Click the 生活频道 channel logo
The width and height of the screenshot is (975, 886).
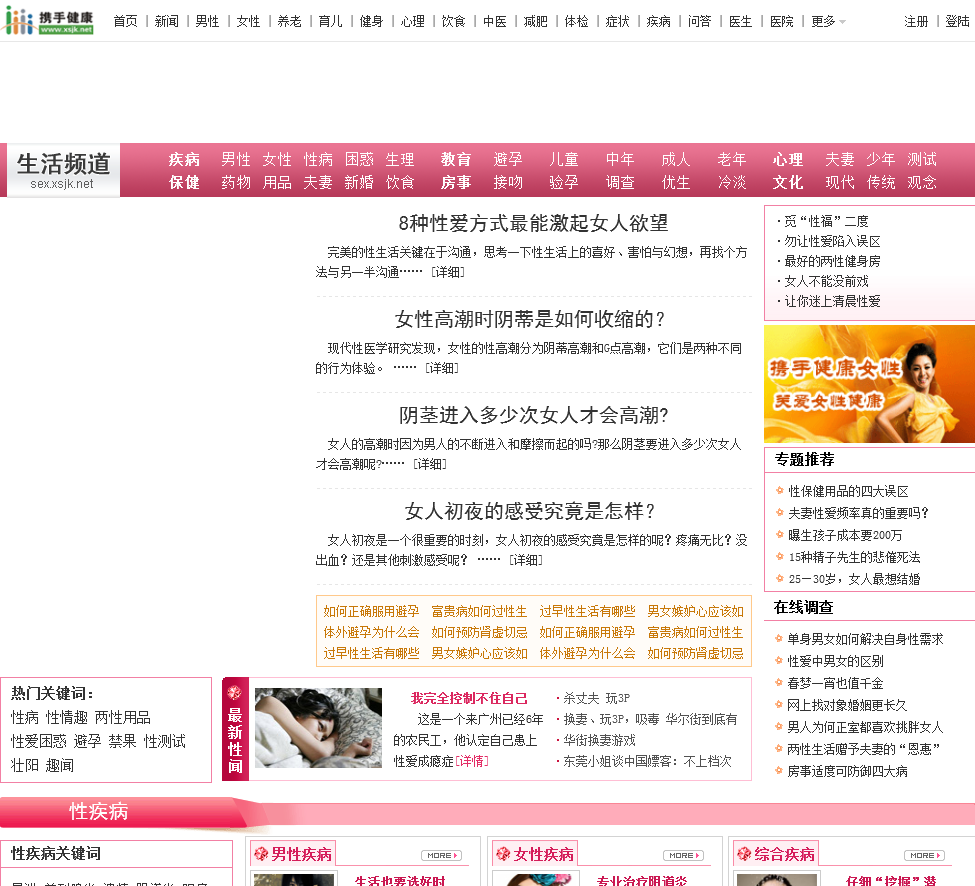(63, 170)
